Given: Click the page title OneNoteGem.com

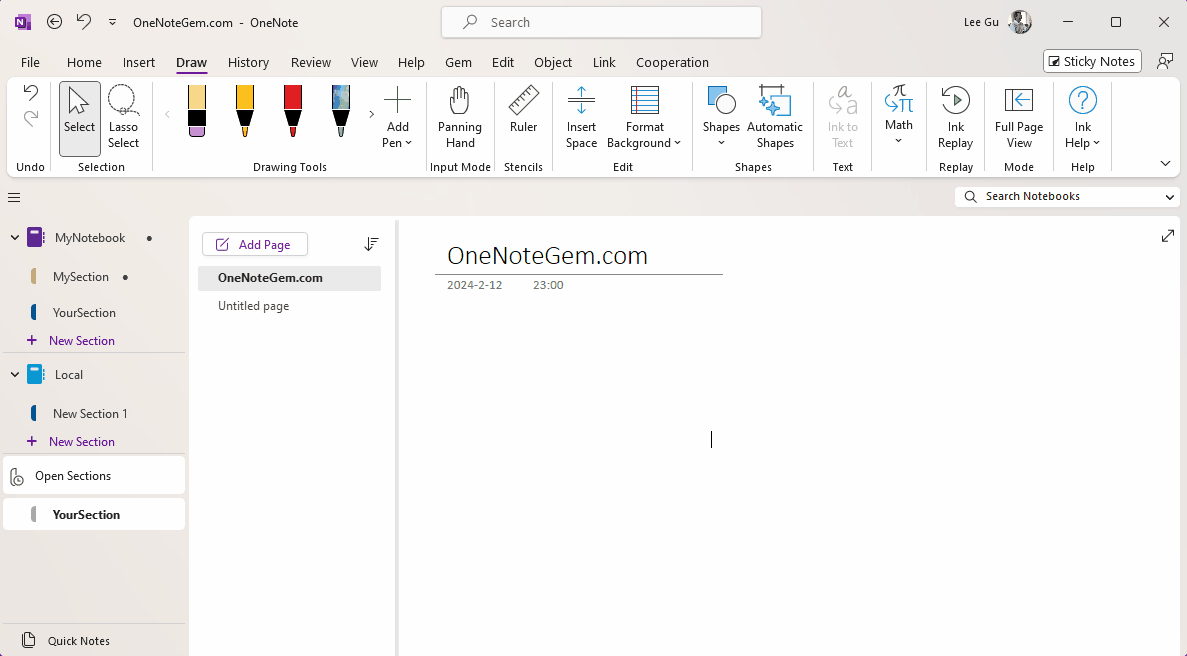Looking at the screenshot, I should click(x=547, y=256).
